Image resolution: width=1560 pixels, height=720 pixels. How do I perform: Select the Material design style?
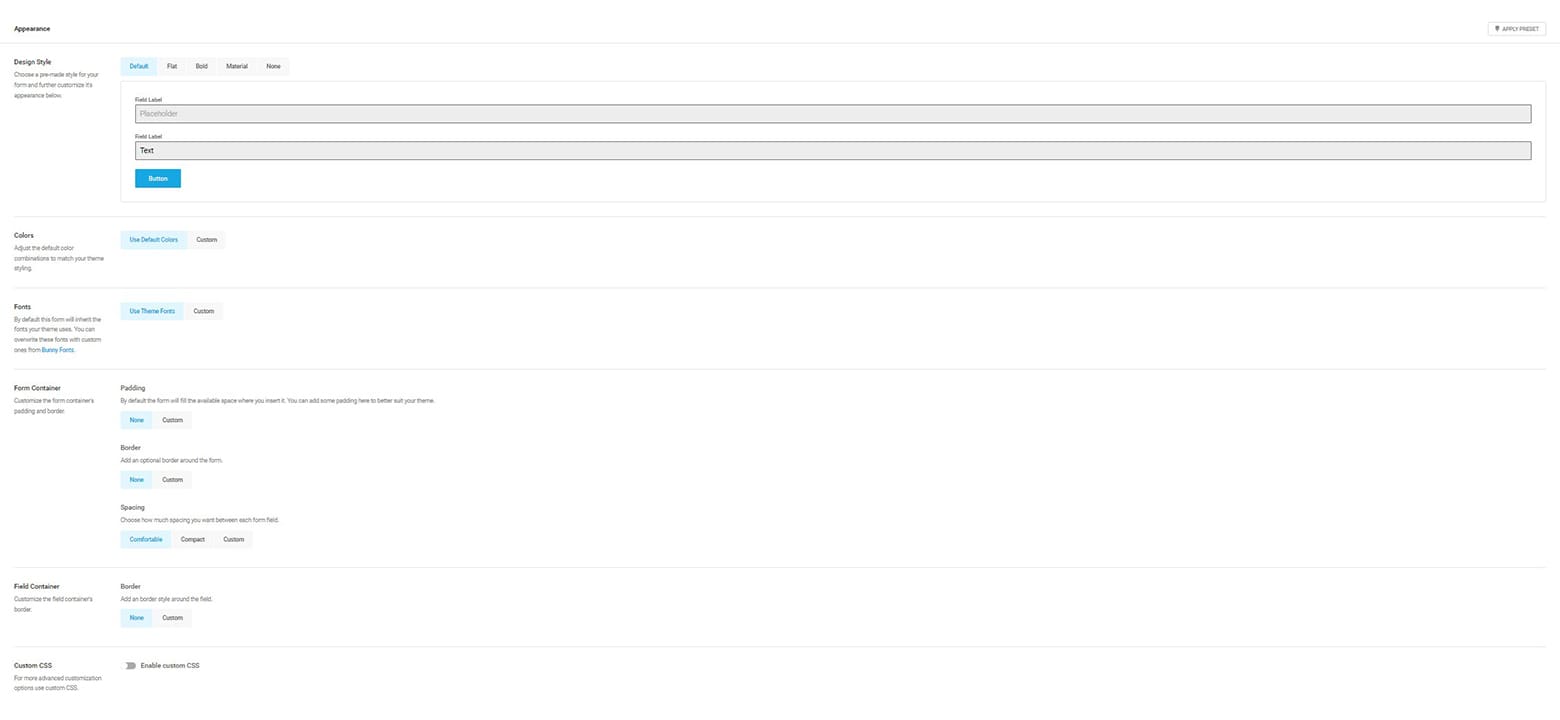pos(236,66)
